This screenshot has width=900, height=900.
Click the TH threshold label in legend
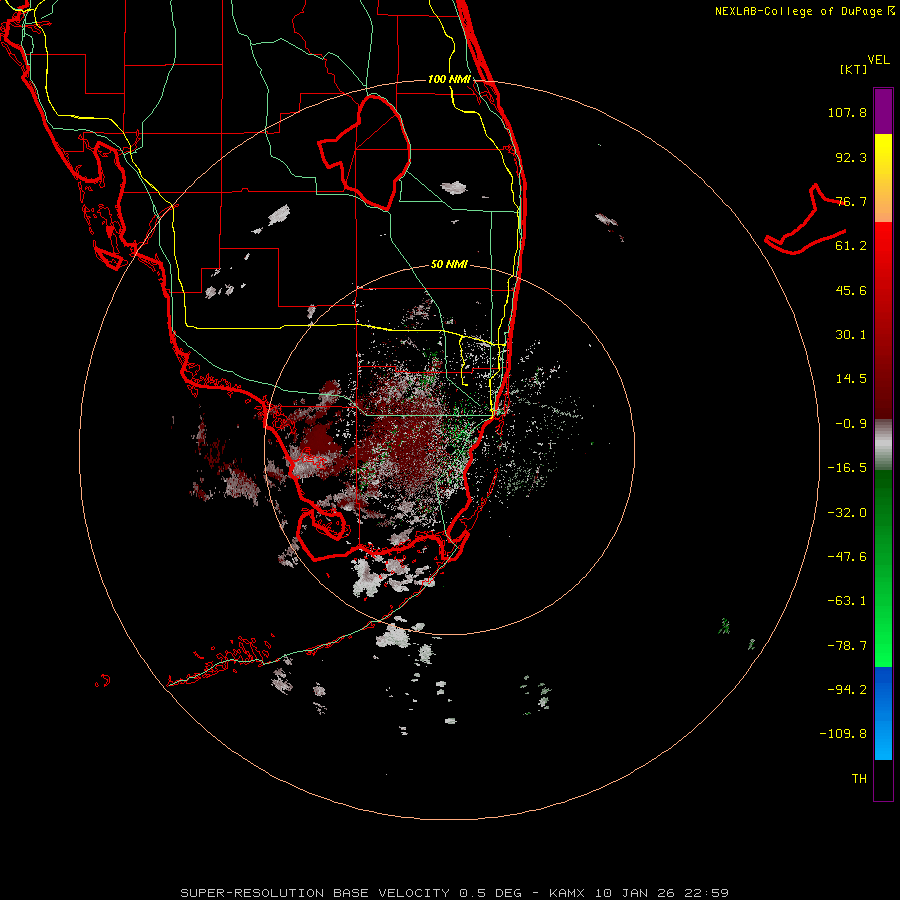click(x=859, y=779)
